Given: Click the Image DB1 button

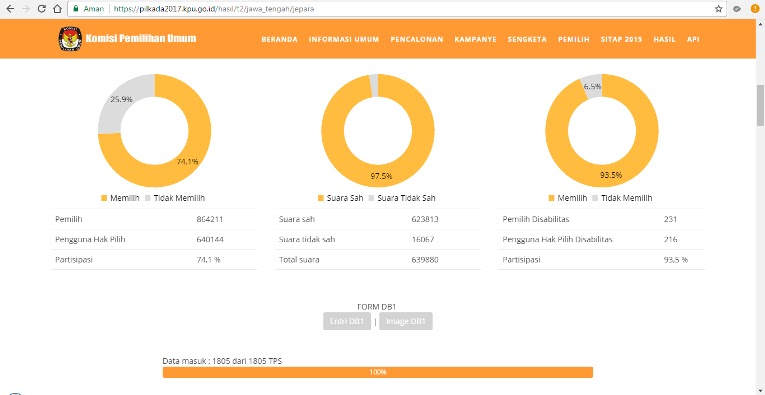Looking at the screenshot, I should click(405, 321).
